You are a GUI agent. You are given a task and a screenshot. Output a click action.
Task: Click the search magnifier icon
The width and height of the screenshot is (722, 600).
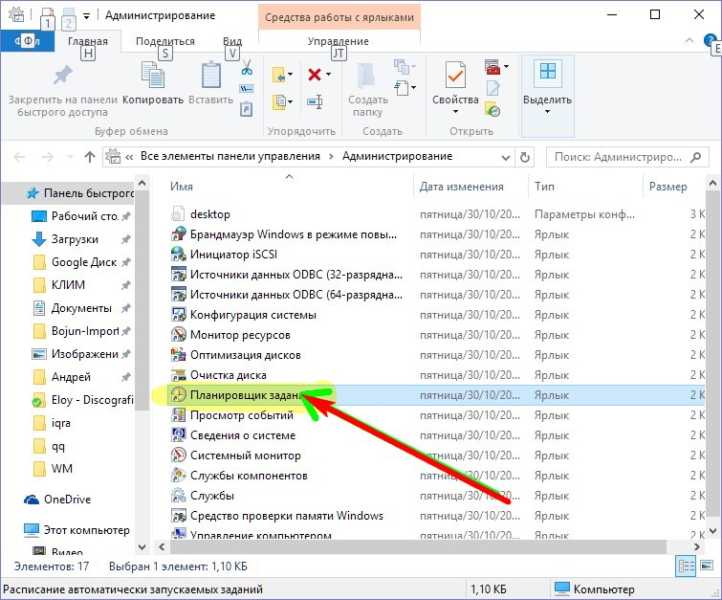coord(695,157)
